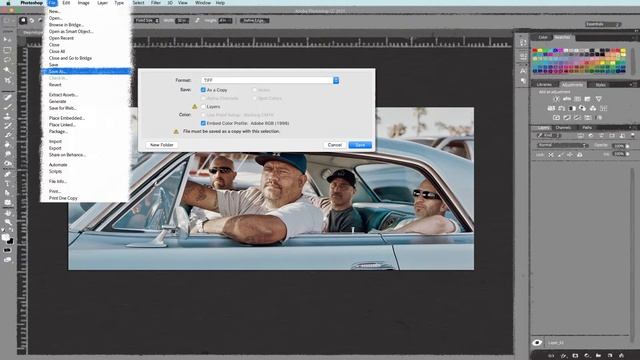Open the Format dropdown showing TIFF
Viewport: 640px width, 360px height.
pyautogui.click(x=270, y=80)
